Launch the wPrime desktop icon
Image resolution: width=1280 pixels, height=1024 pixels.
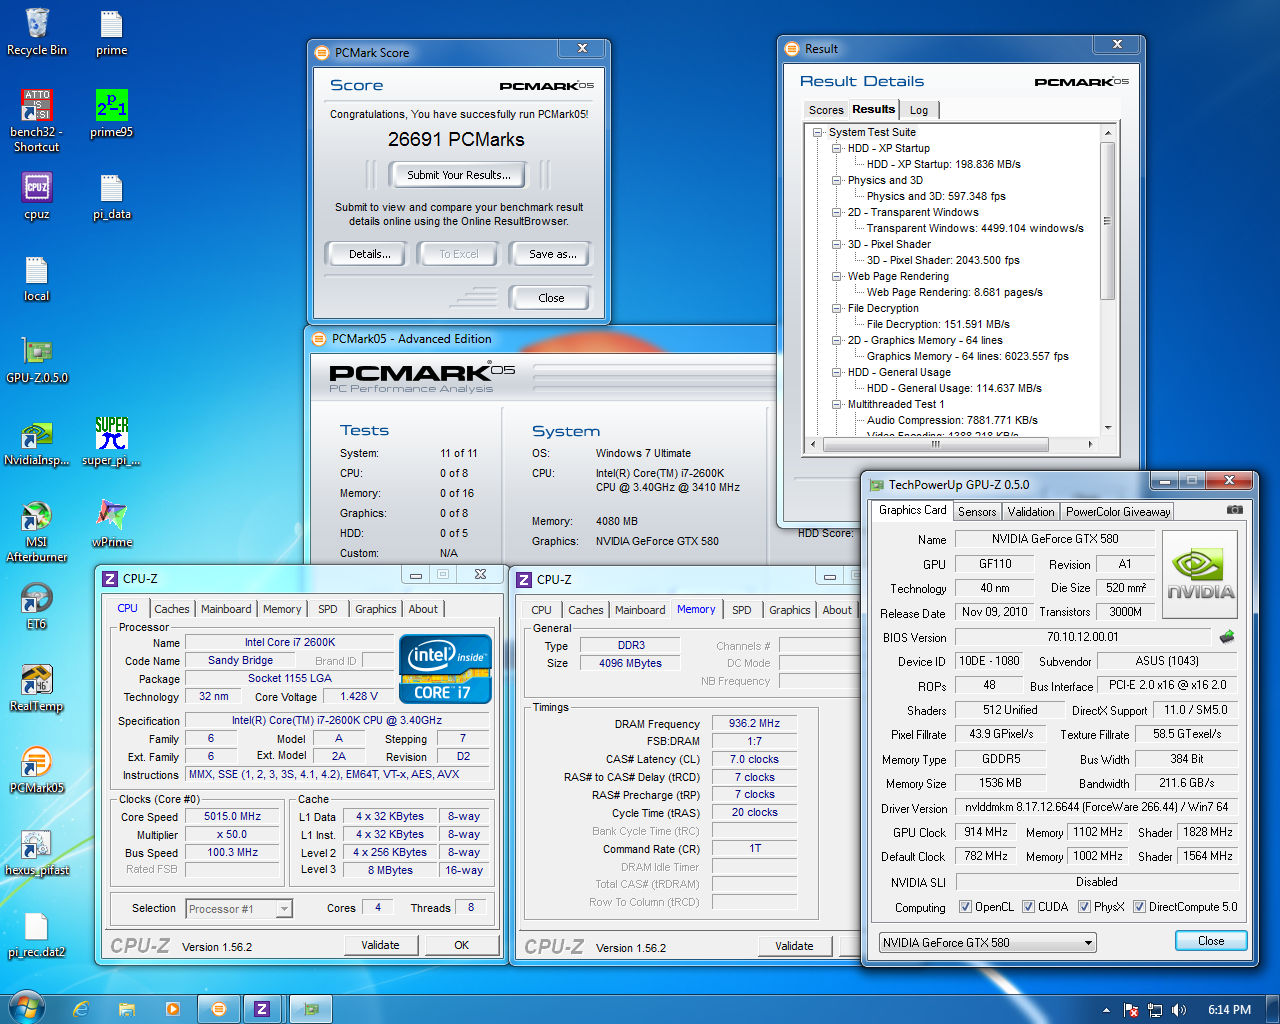(x=111, y=525)
